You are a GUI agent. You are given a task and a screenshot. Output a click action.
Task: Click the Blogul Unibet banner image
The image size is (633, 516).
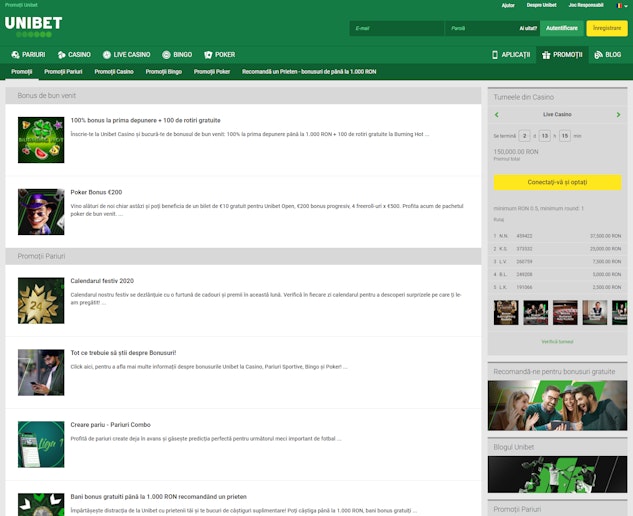coord(558,474)
